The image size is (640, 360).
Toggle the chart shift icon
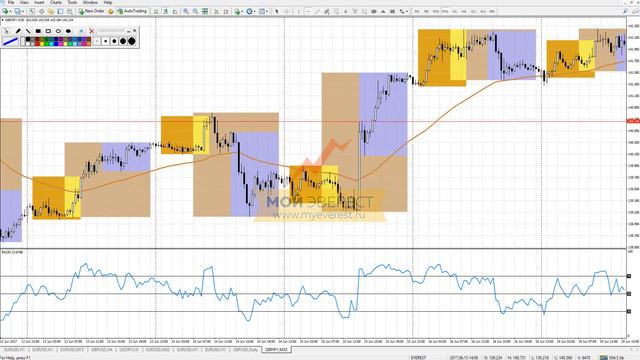tap(226, 11)
